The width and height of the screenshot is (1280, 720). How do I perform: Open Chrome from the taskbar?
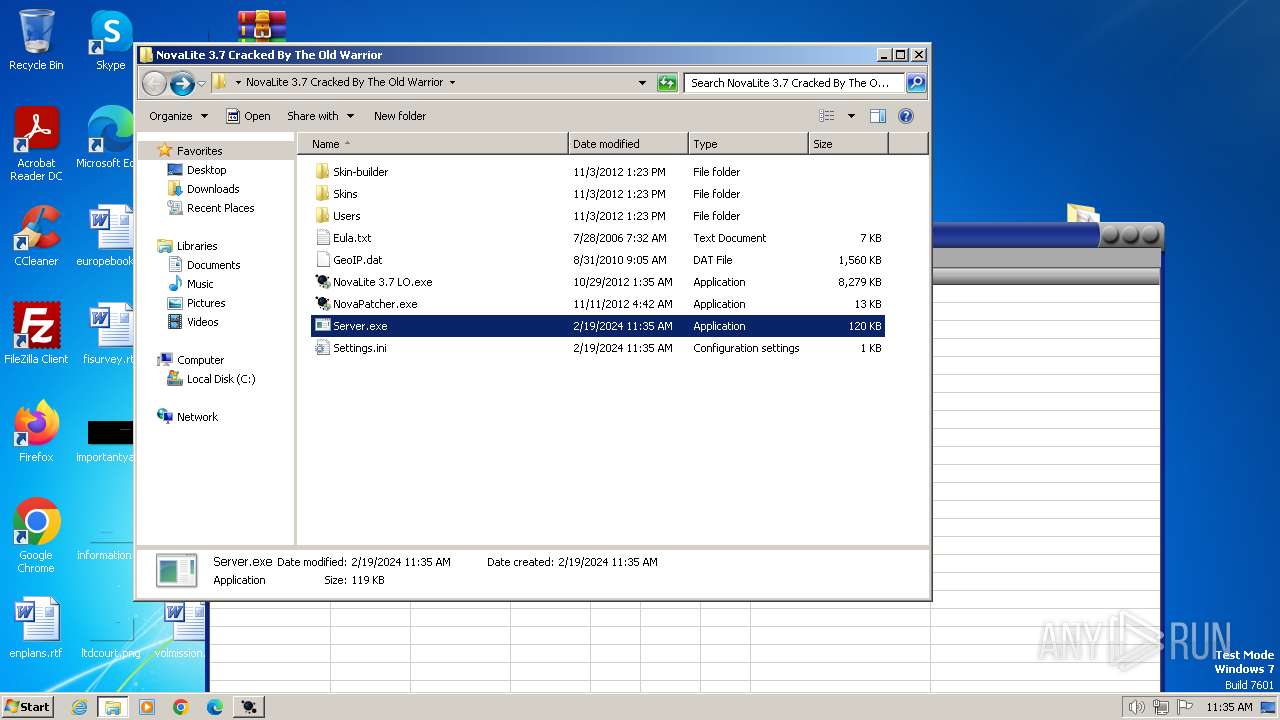tap(181, 707)
